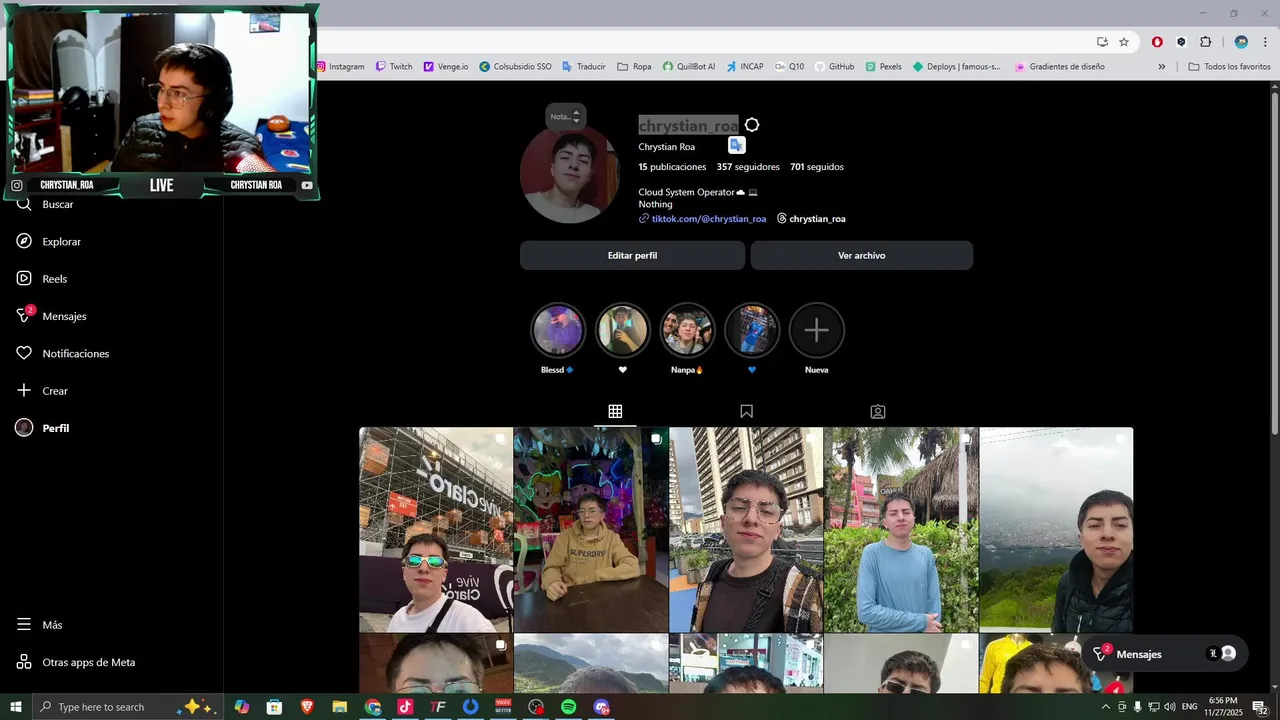Open Notificaciones heart icon

tap(24, 353)
